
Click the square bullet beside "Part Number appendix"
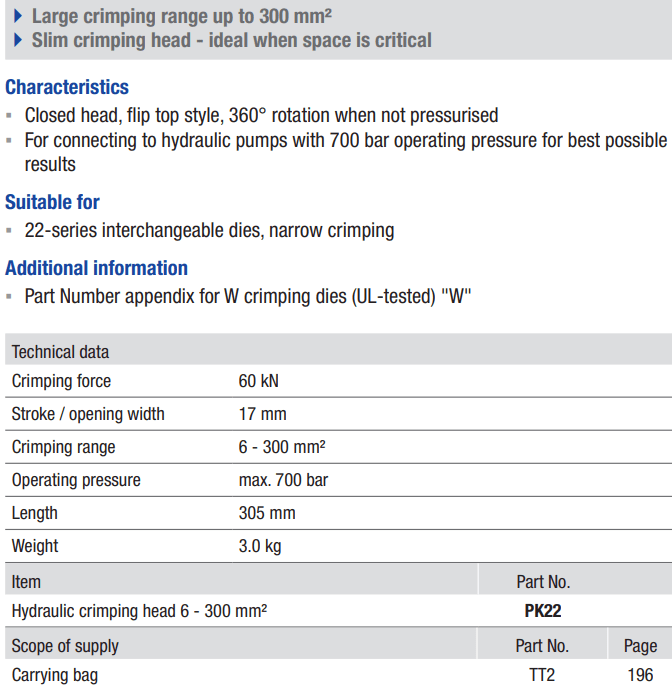pyautogui.click(x=10, y=297)
